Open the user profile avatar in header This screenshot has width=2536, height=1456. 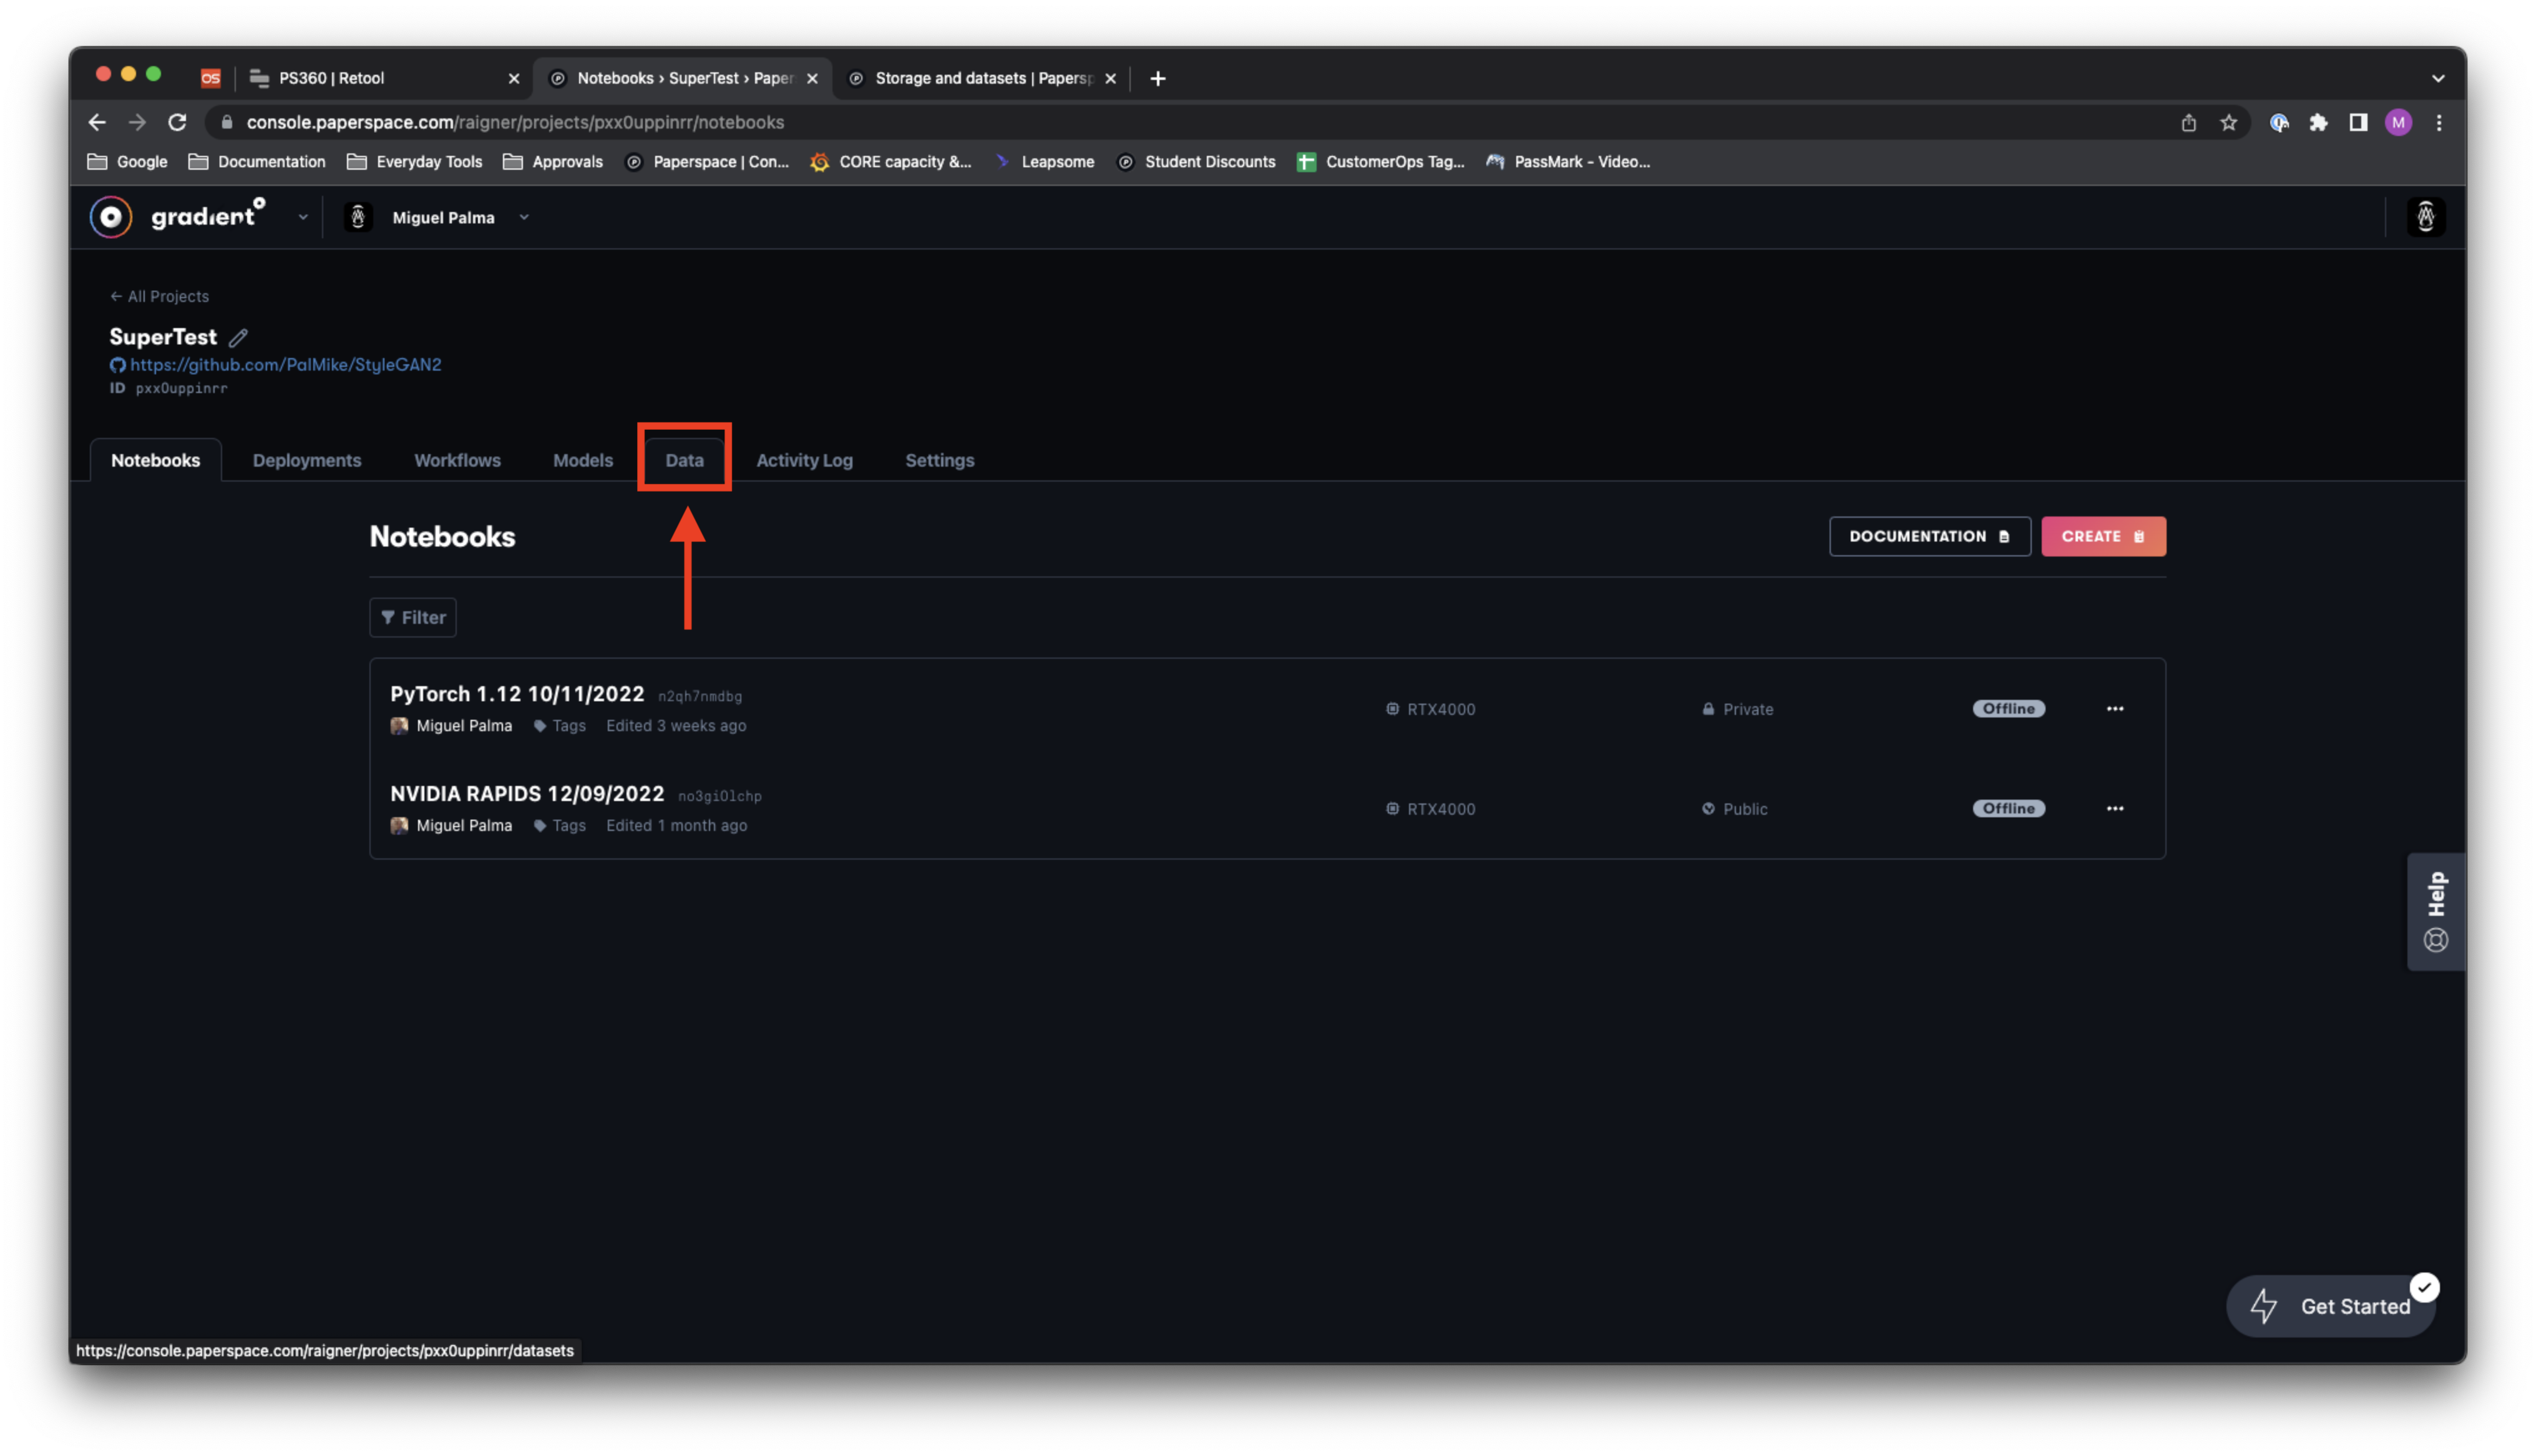click(x=2425, y=217)
